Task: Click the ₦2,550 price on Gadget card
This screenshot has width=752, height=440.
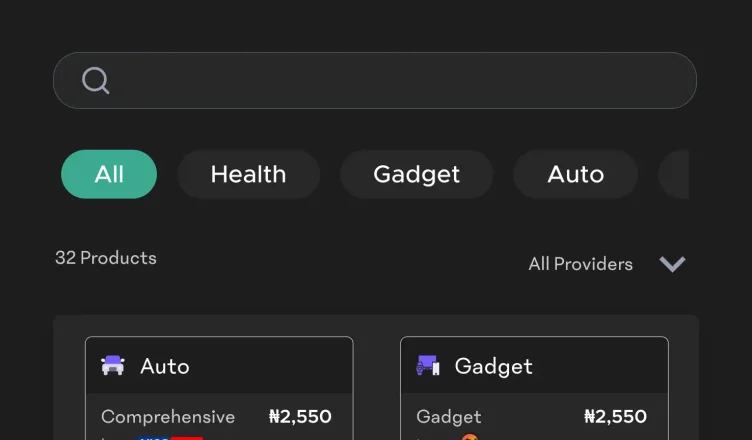Action: tap(615, 416)
